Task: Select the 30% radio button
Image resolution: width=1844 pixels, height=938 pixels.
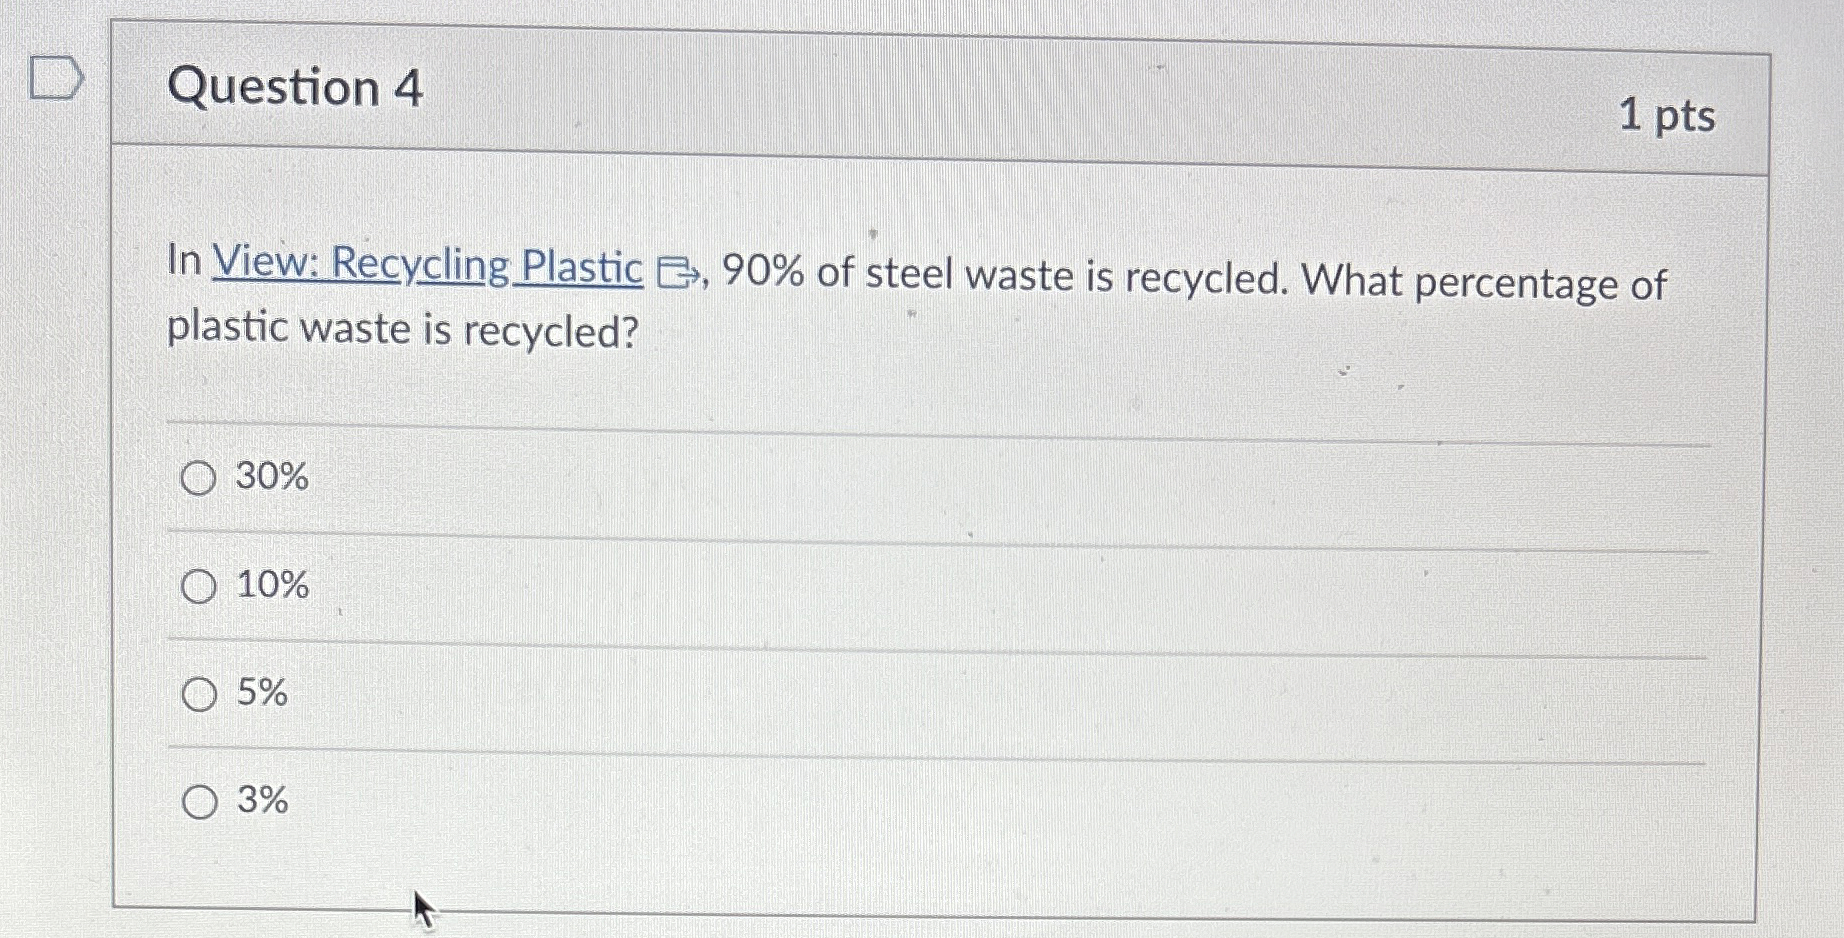Action: (x=198, y=479)
